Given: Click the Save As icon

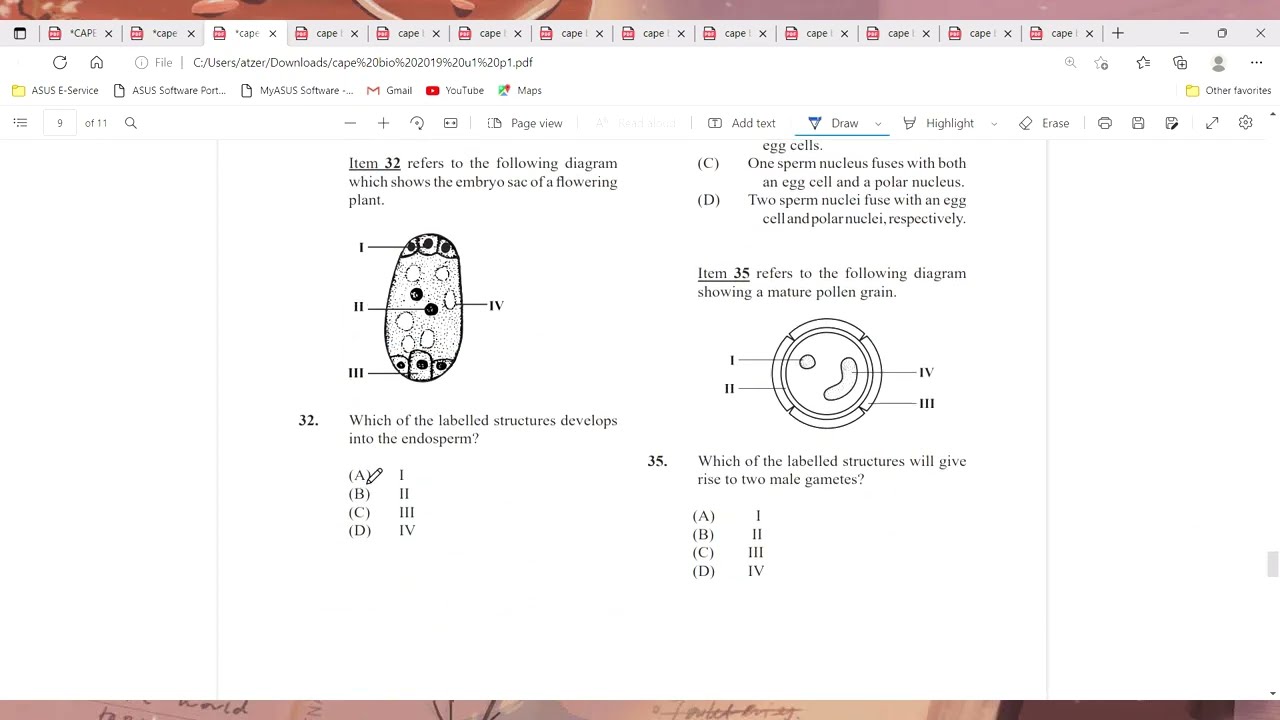Looking at the screenshot, I should coord(1172,123).
